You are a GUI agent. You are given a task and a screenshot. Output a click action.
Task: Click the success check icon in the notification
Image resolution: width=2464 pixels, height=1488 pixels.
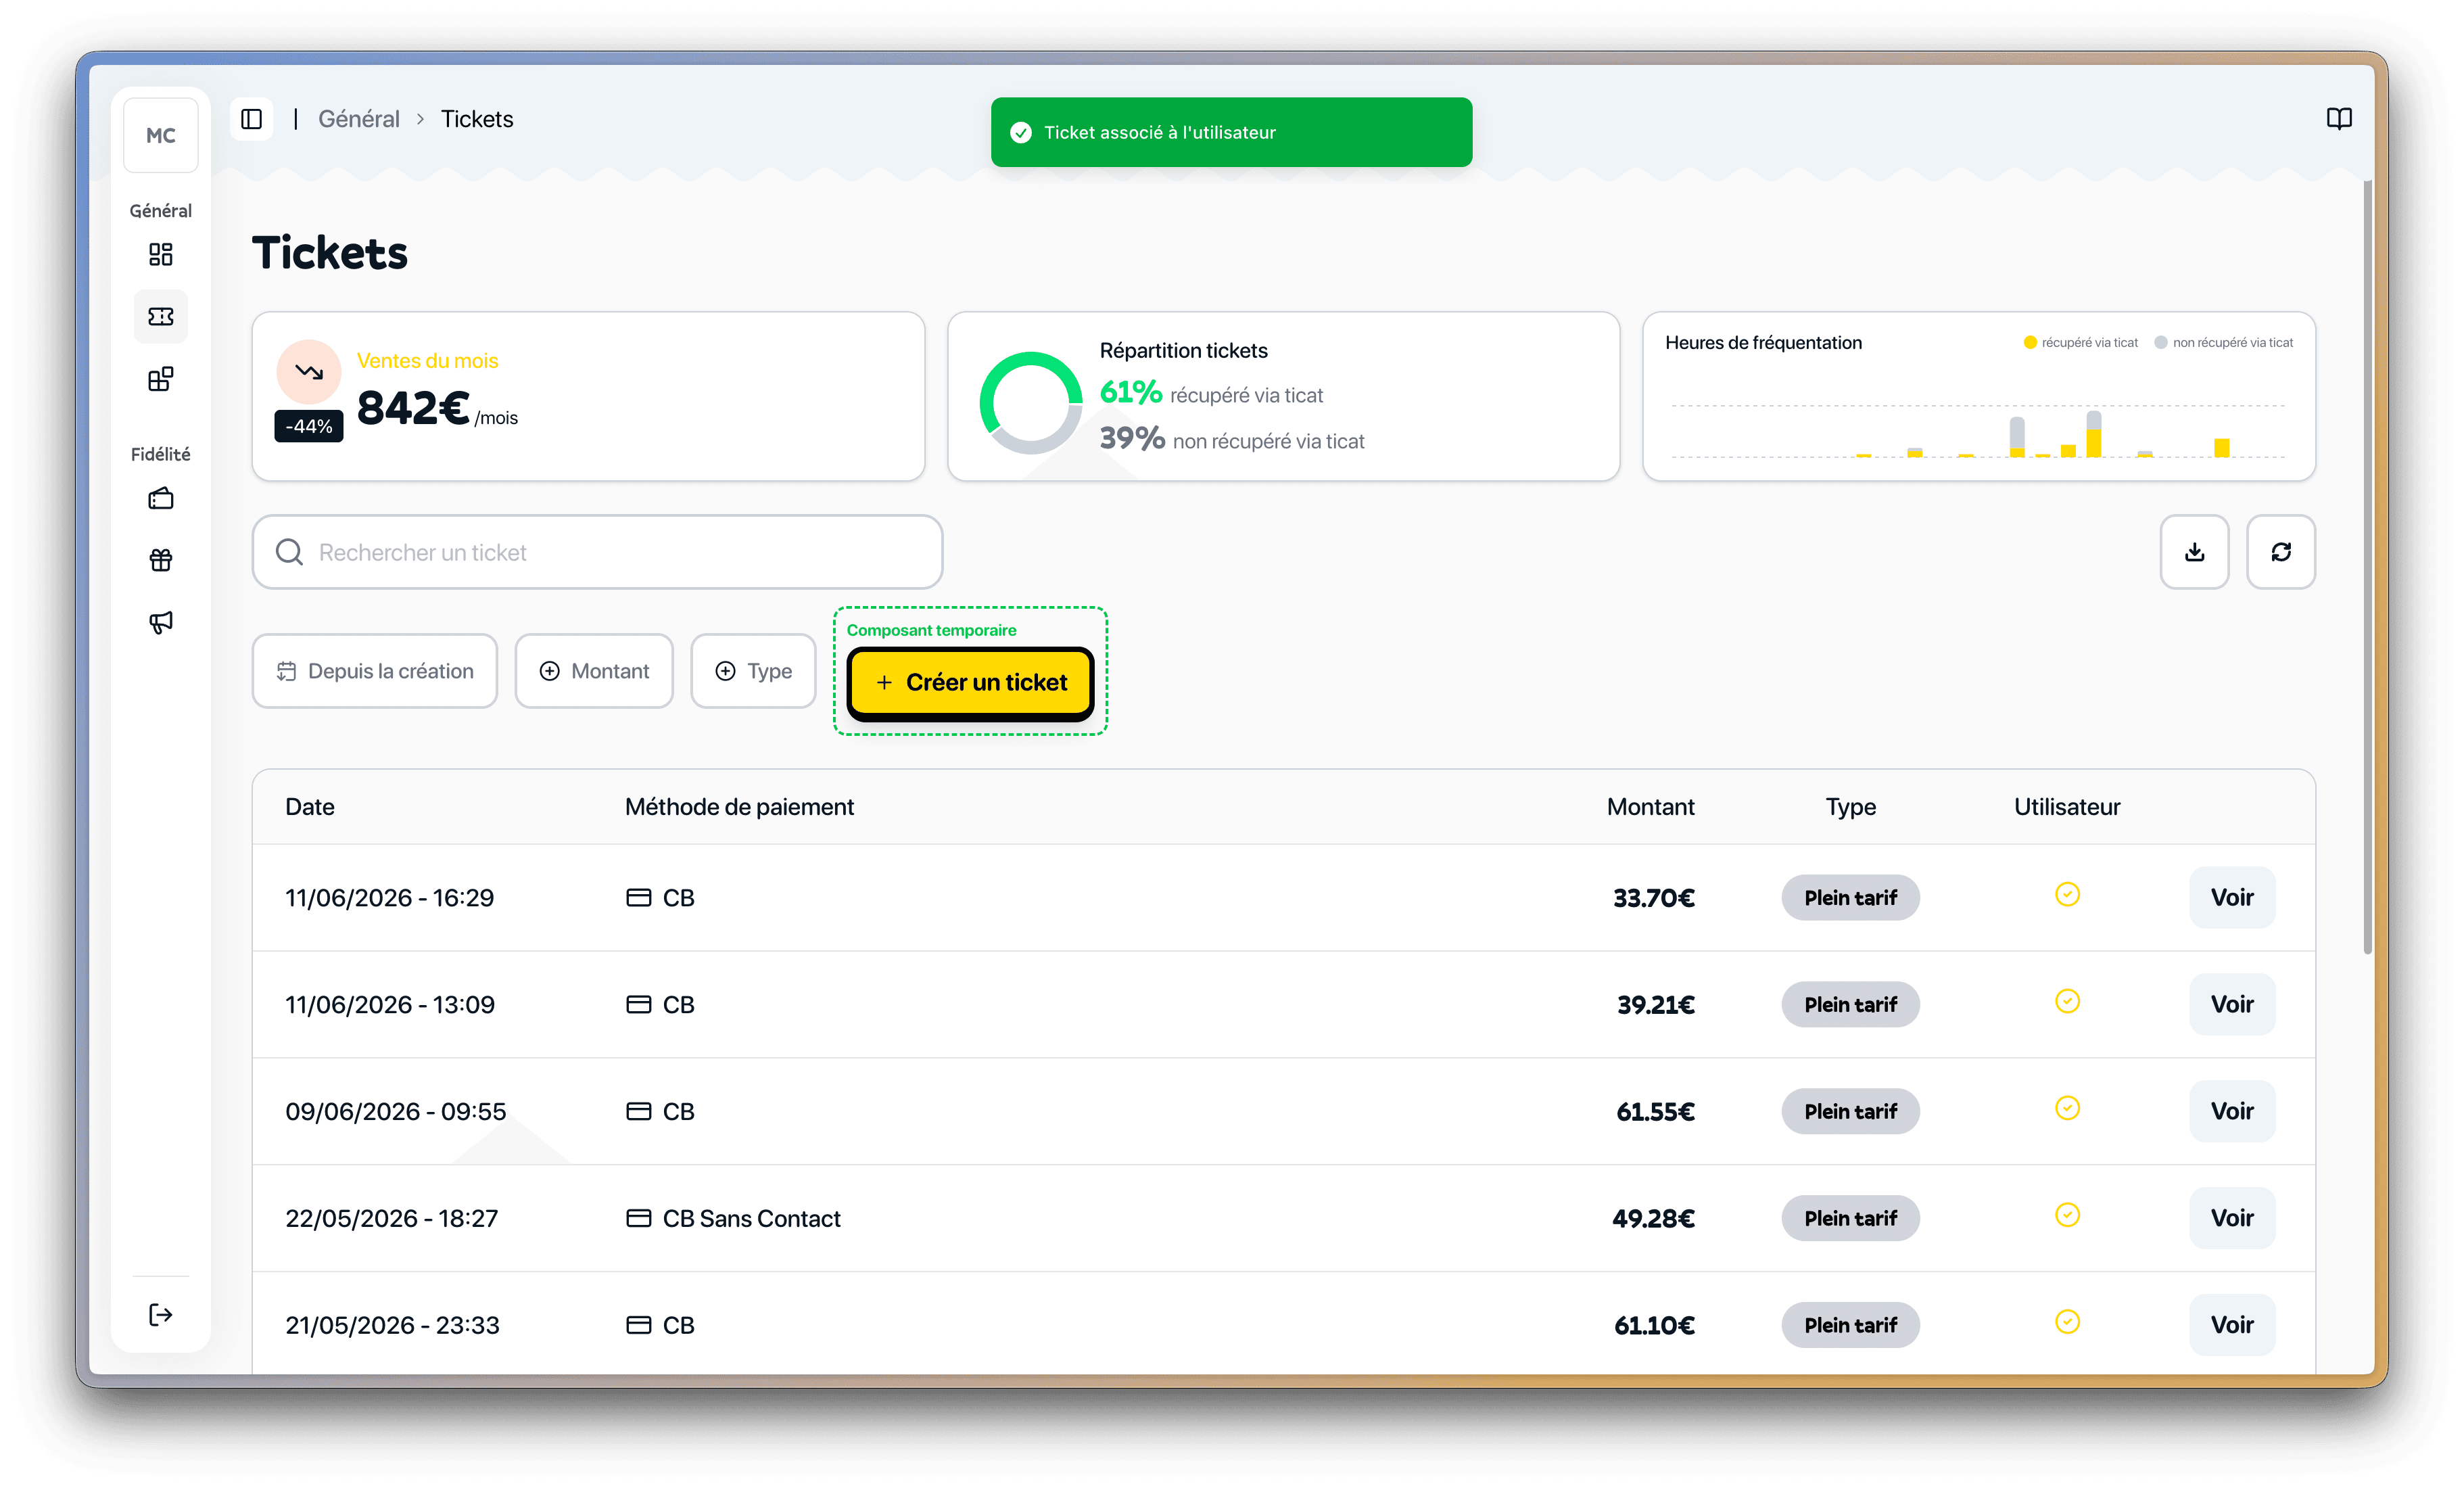[x=1020, y=133]
